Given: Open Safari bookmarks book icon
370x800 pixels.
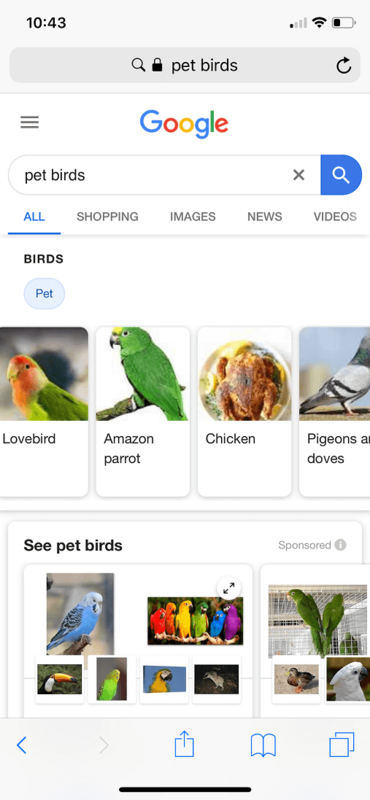Looking at the screenshot, I should pos(263,745).
